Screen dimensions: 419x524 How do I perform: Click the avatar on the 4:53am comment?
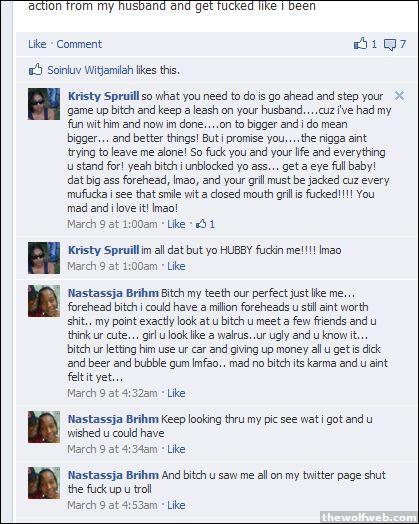[44, 483]
